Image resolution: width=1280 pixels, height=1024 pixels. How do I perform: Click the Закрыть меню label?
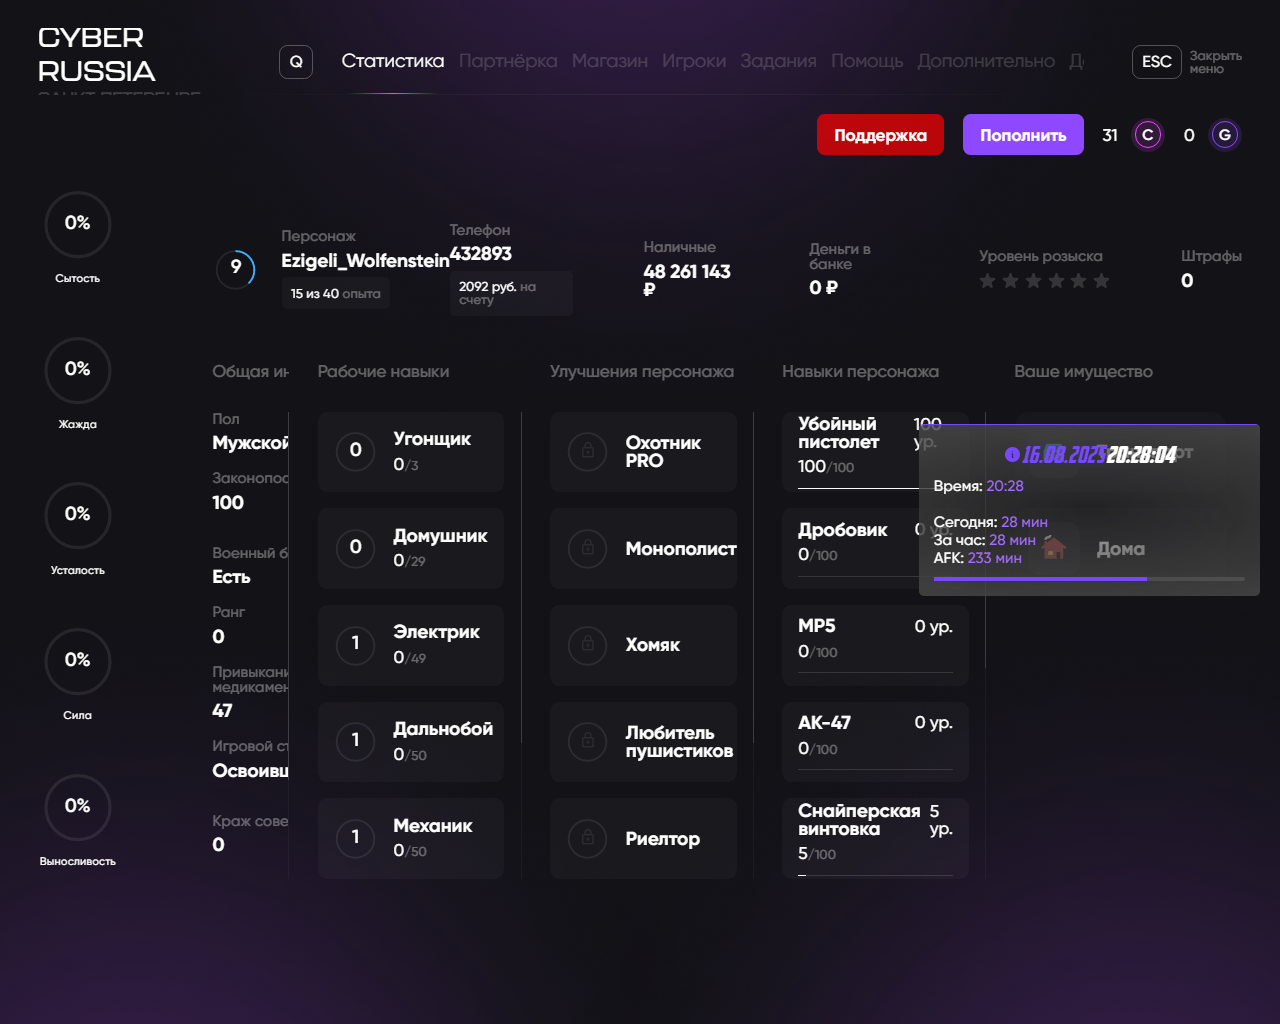point(1216,62)
